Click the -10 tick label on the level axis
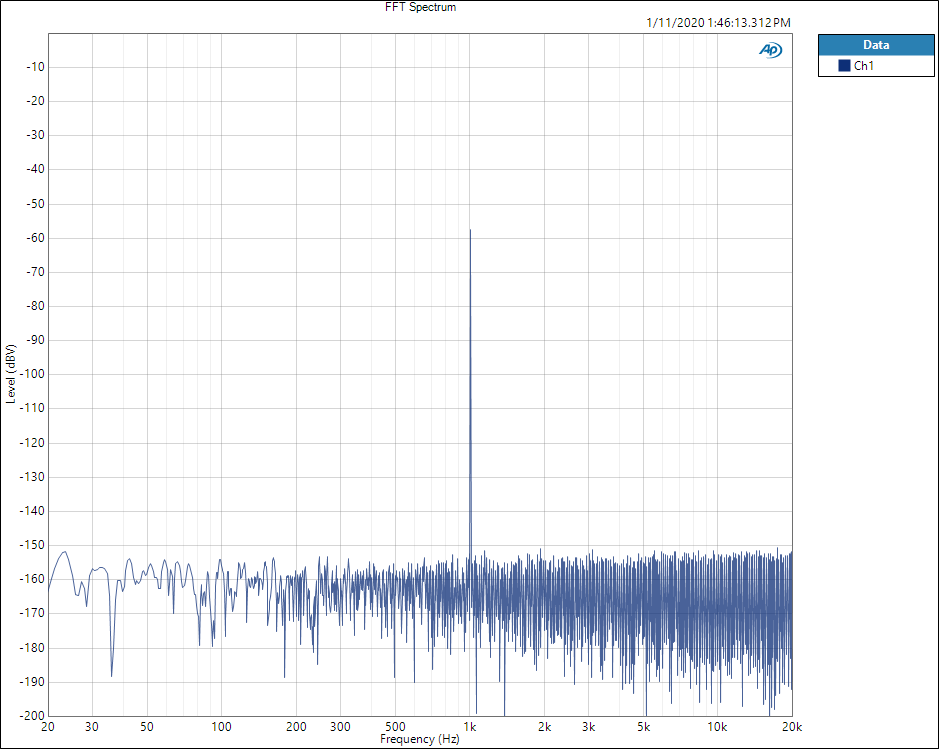Screen dimensions: 939x749 coord(35,67)
